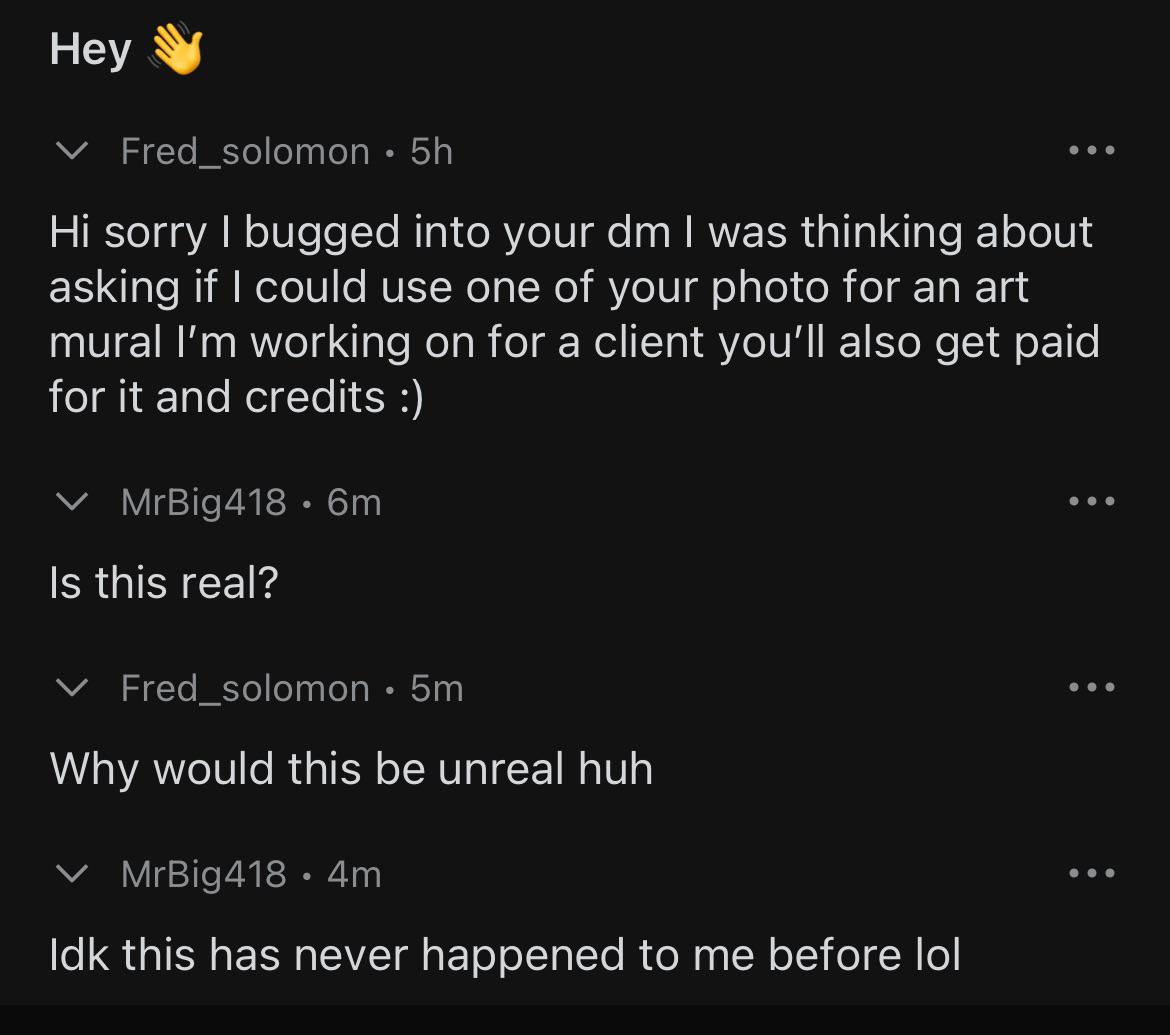The height and width of the screenshot is (1035, 1170).
Task: Click the "Hey" message text
Action: tap(90, 49)
